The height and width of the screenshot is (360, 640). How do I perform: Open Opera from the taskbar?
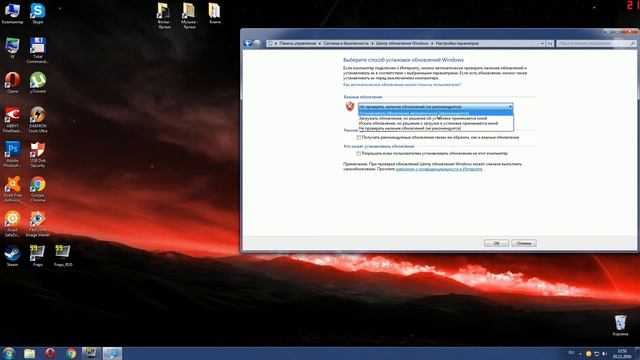point(50,353)
